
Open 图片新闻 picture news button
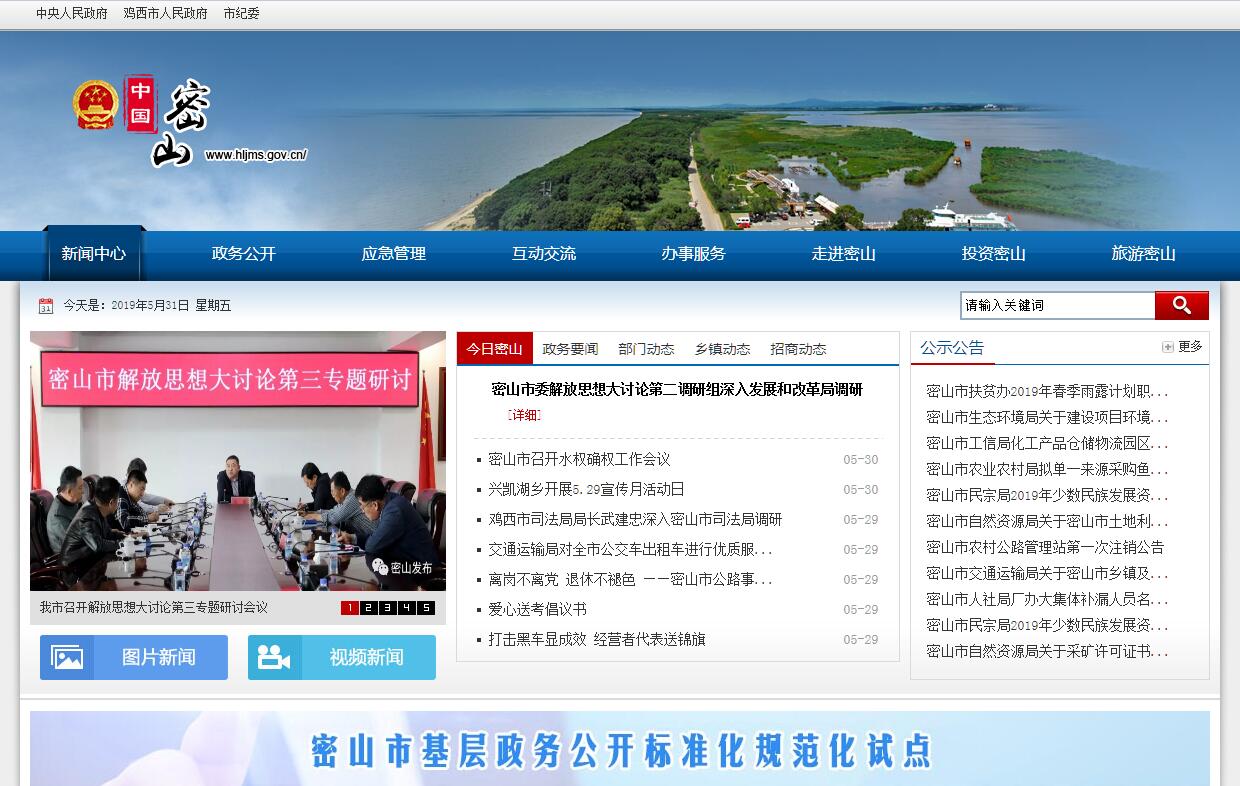pos(134,657)
